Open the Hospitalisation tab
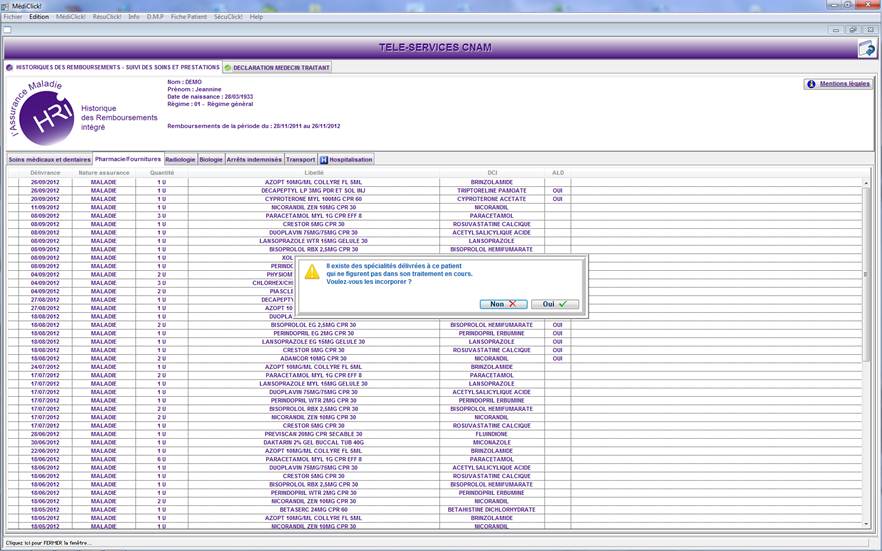This screenshot has height=551, width=882. (346, 160)
